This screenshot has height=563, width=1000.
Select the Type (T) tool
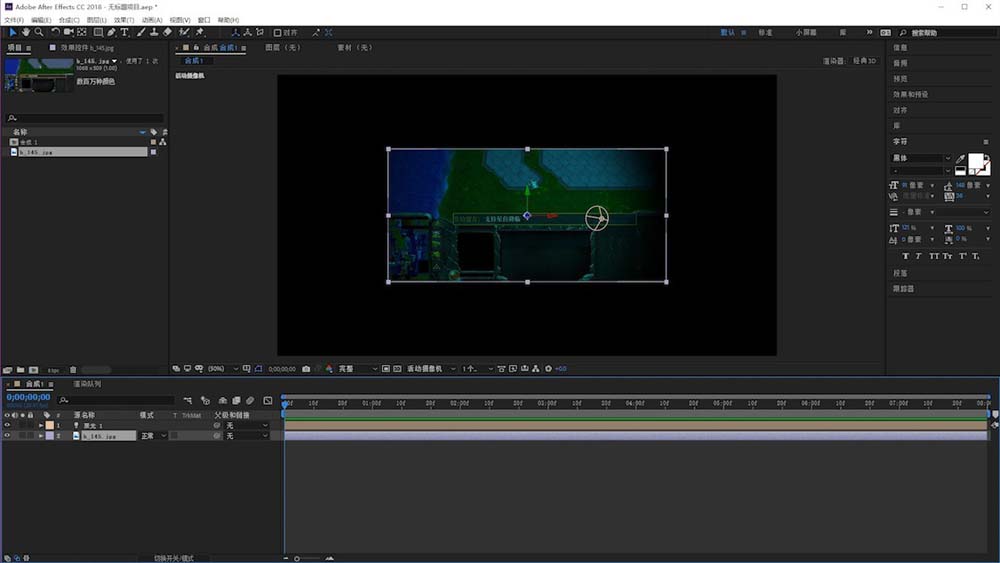tap(125, 32)
